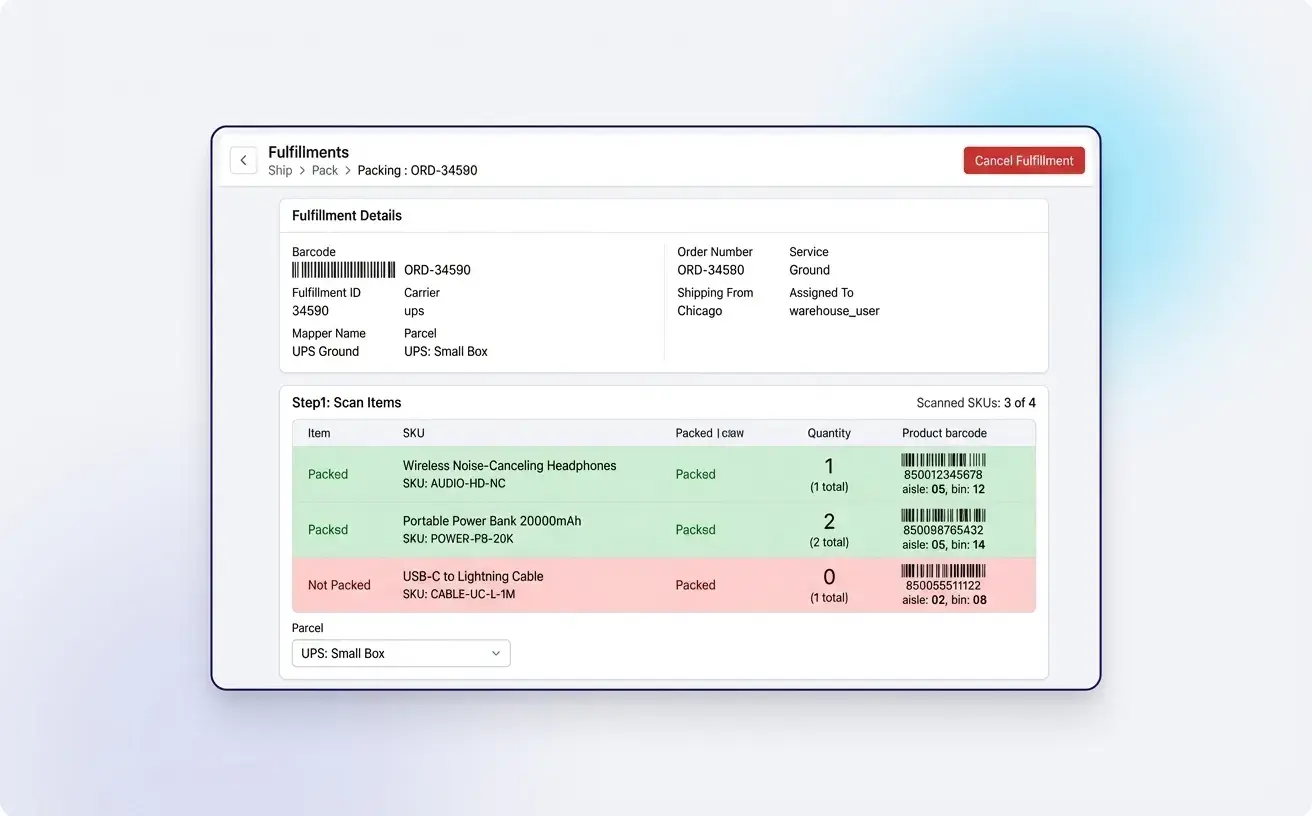Toggle the Not Packed label for cable
The height and width of the screenshot is (816, 1312).
[x=340, y=584]
